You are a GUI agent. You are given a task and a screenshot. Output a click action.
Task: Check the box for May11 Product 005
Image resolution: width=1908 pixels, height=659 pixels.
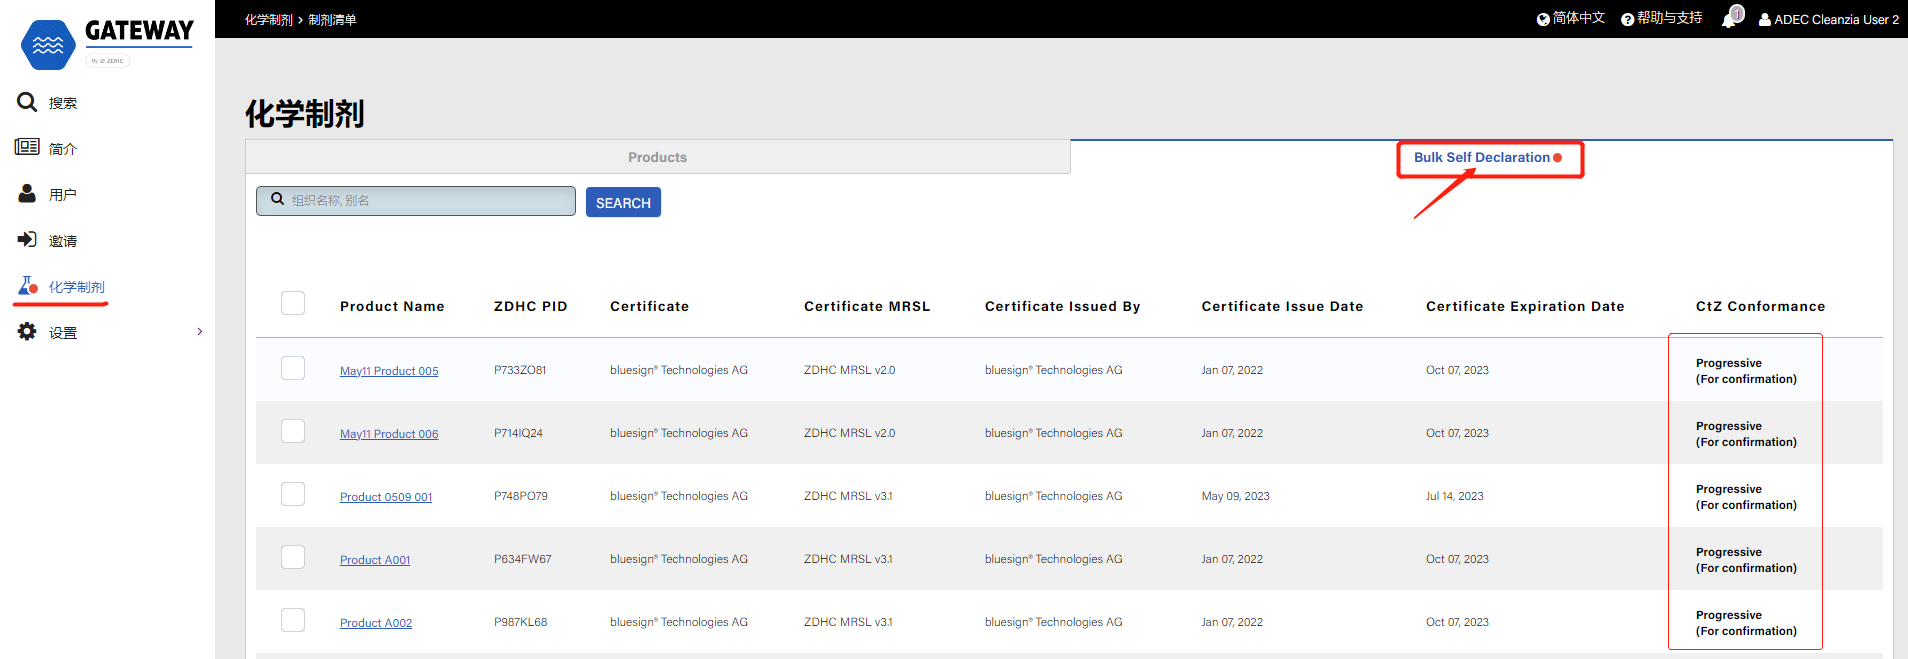(x=293, y=368)
